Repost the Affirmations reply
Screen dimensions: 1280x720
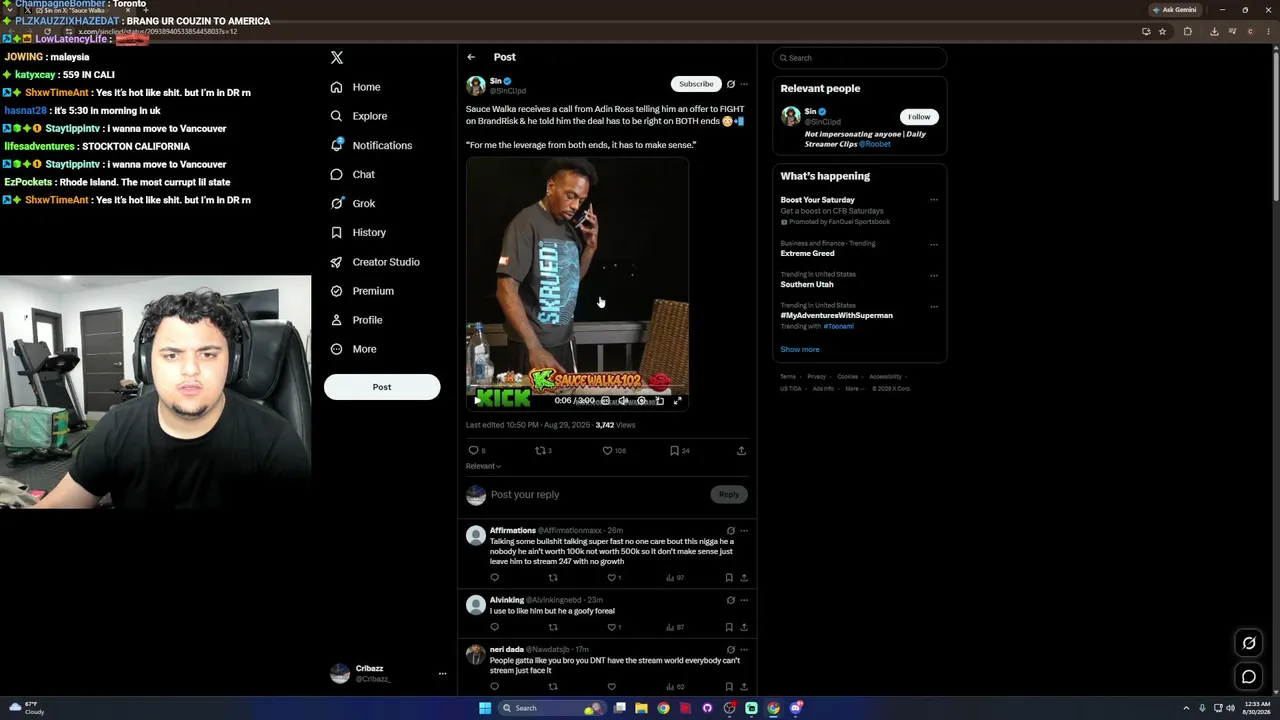pos(553,578)
